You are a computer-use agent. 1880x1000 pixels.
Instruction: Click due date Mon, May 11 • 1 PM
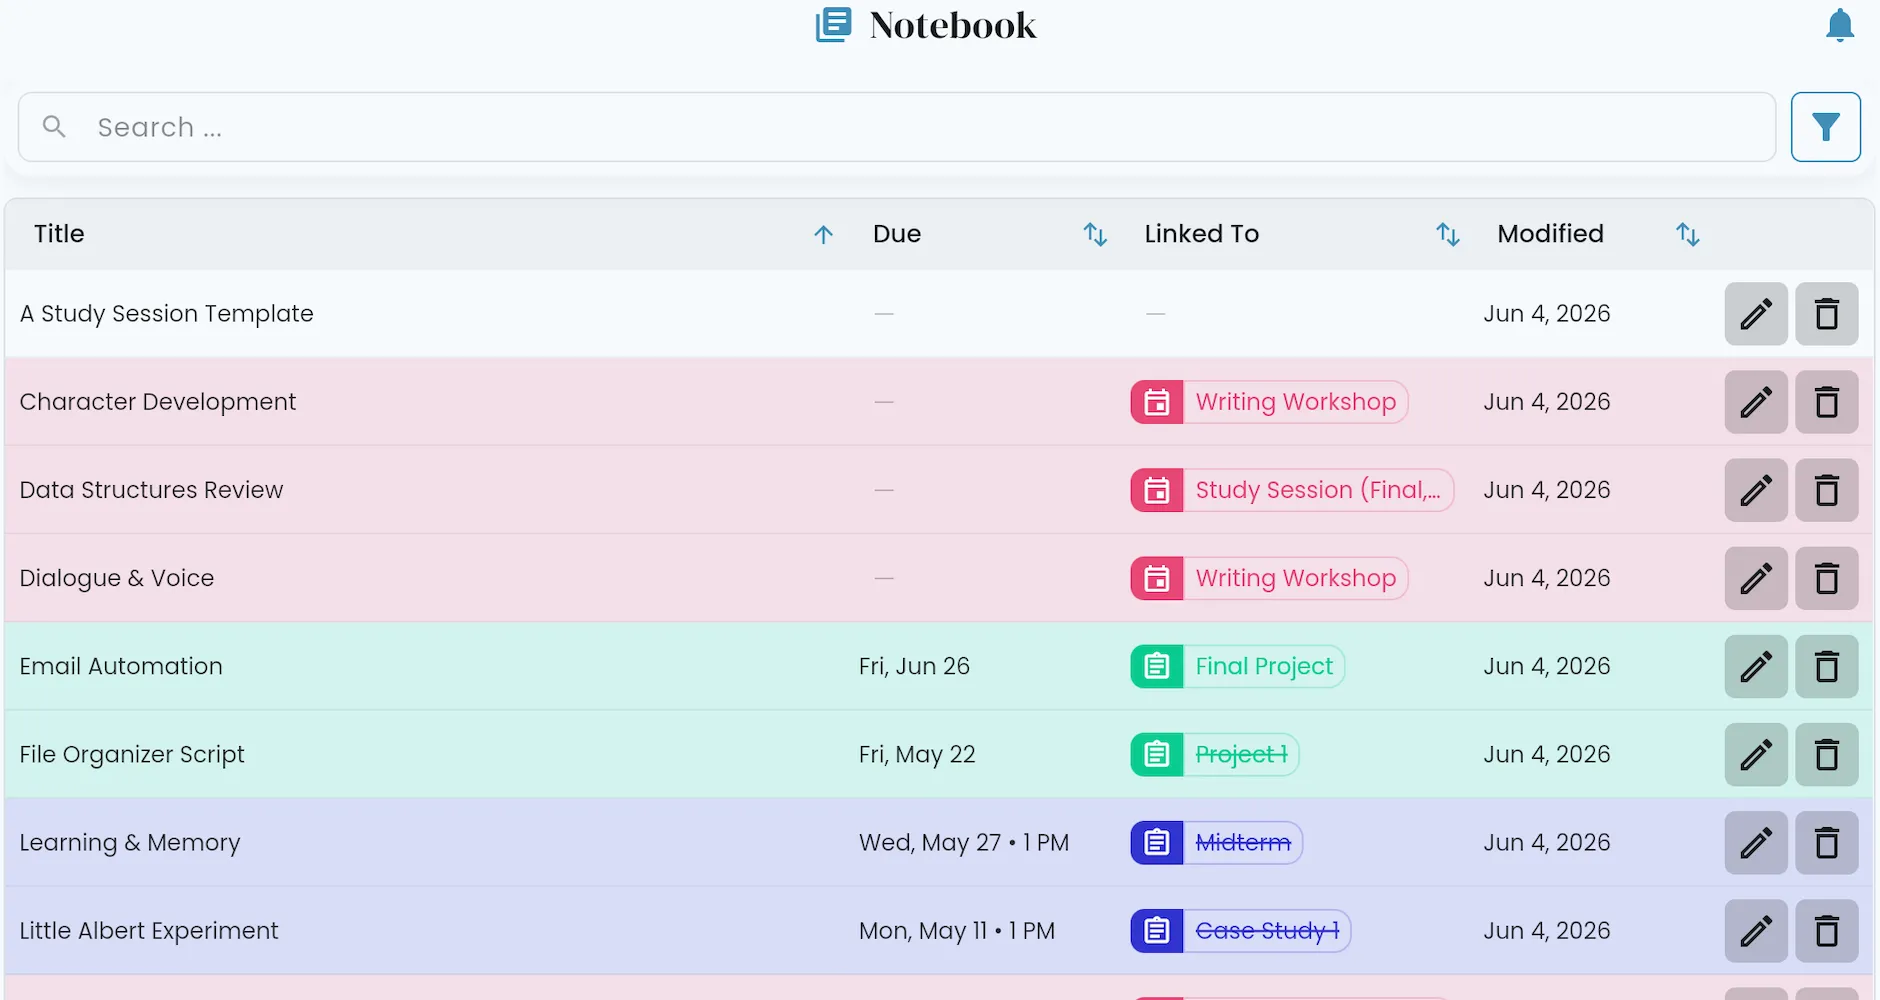pyautogui.click(x=957, y=930)
